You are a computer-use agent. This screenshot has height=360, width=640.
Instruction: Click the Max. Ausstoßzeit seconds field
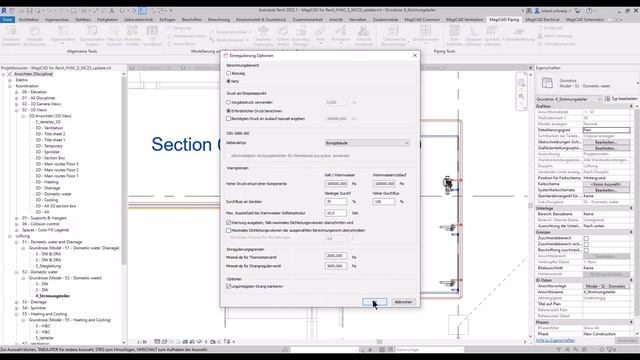coord(336,213)
